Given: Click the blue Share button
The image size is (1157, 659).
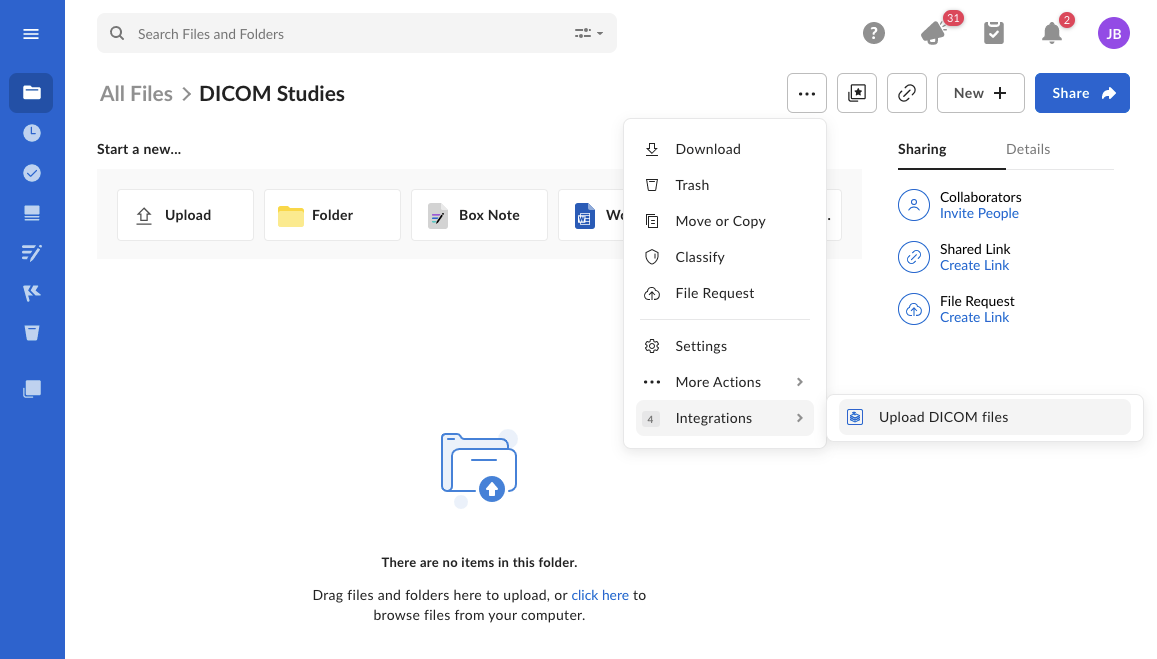Looking at the screenshot, I should point(1082,93).
